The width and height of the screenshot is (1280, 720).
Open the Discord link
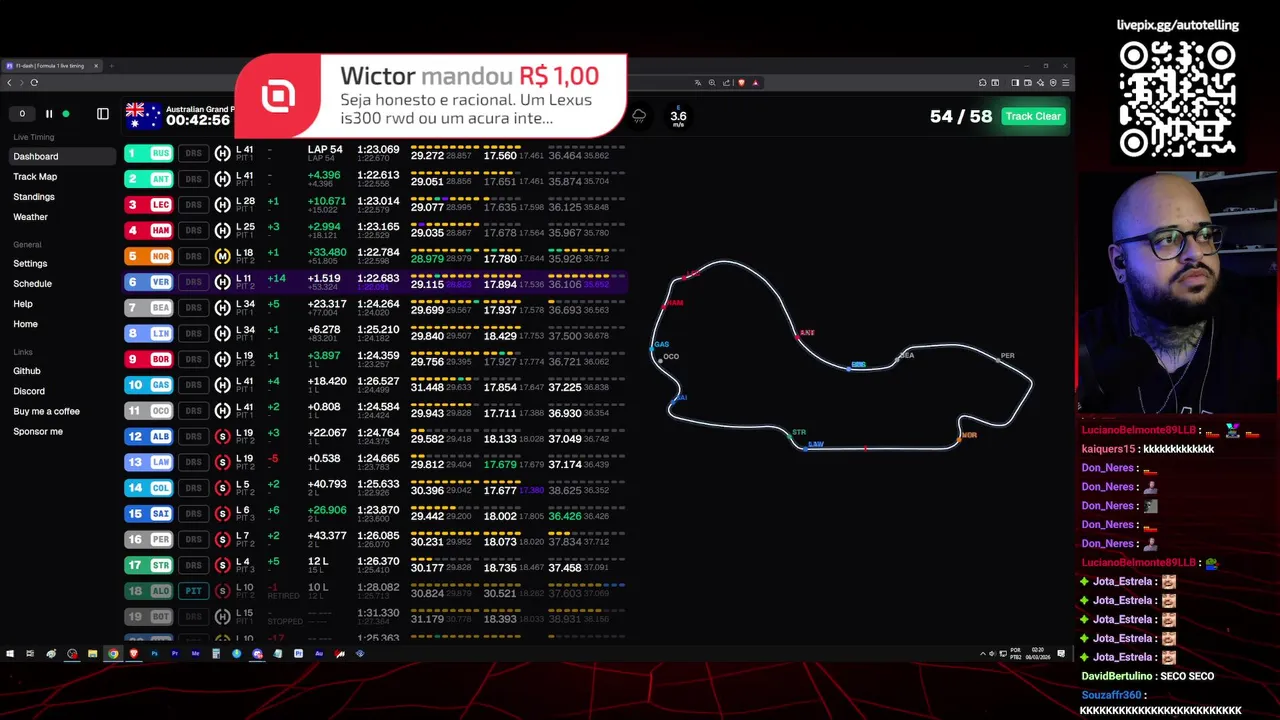click(x=29, y=391)
